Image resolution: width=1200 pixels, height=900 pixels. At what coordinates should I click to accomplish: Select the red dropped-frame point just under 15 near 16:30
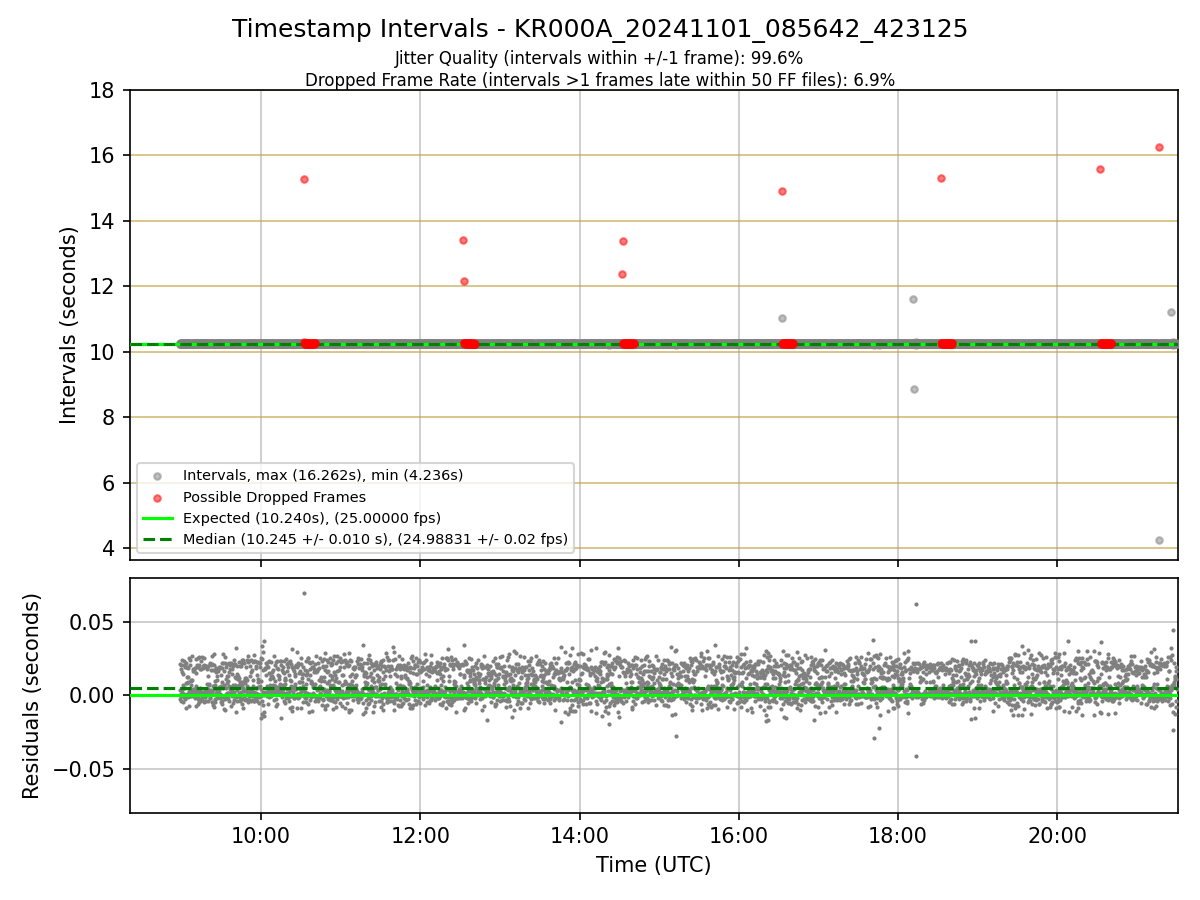click(782, 191)
